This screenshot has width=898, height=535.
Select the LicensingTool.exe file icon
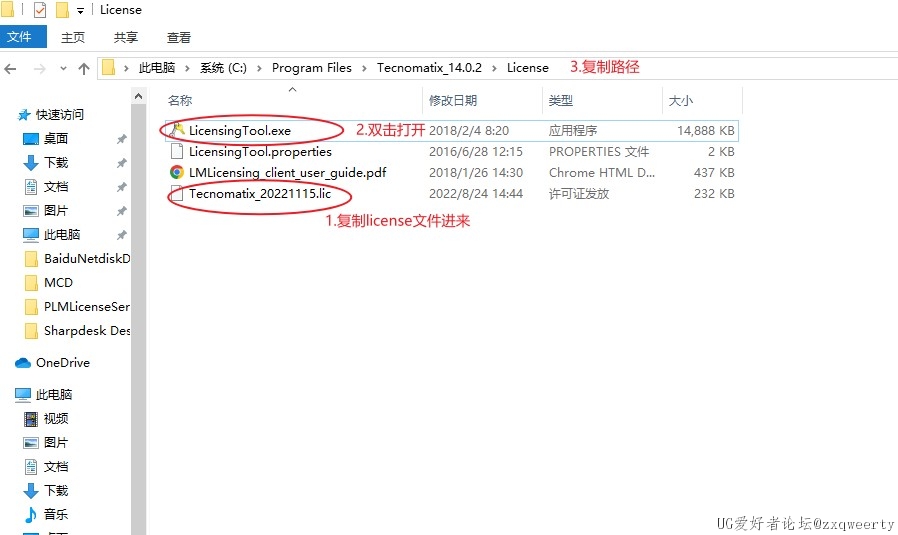(x=177, y=130)
